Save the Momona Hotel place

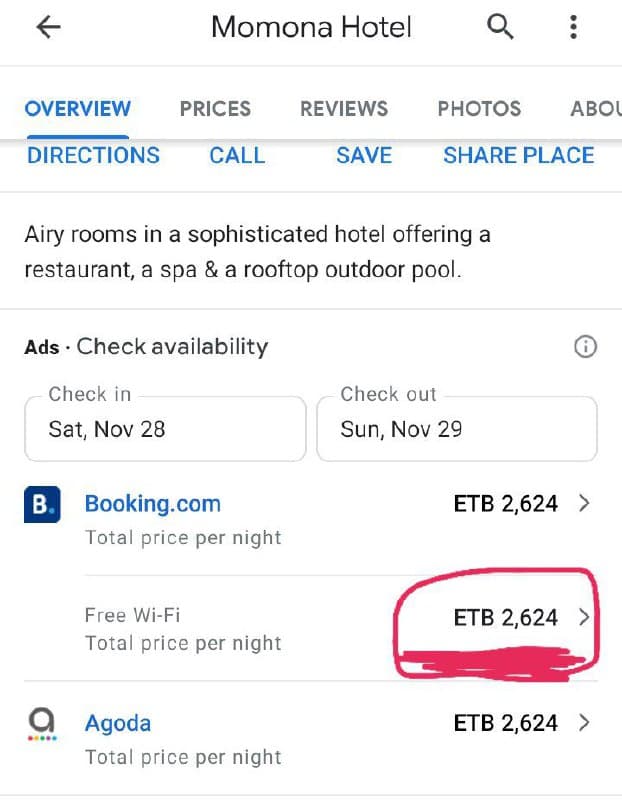pyautogui.click(x=364, y=155)
